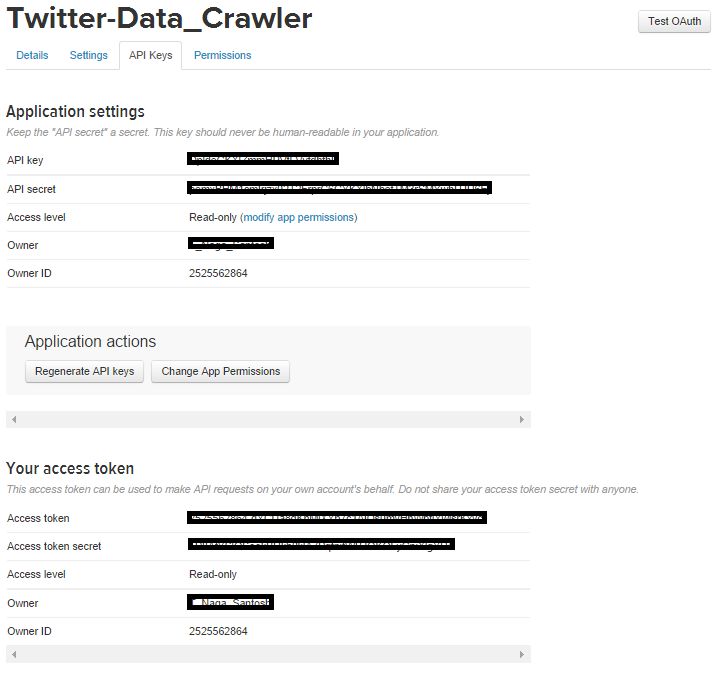Click the redacted Access token secret value
The width and height of the screenshot is (717, 675).
coord(321,544)
